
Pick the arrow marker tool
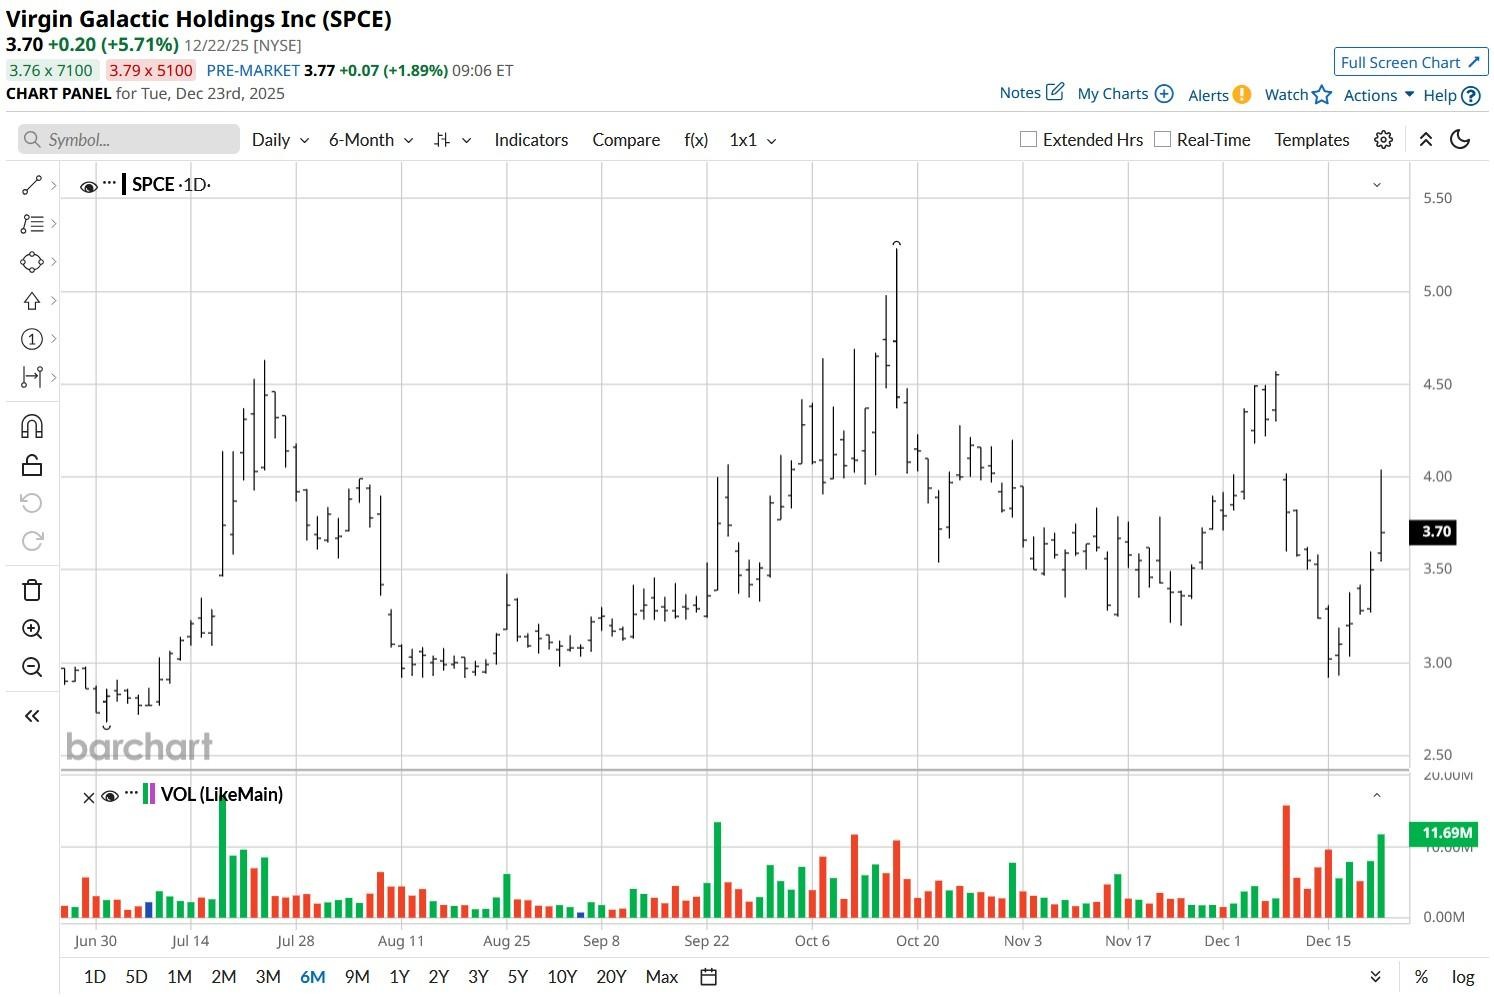tap(31, 301)
